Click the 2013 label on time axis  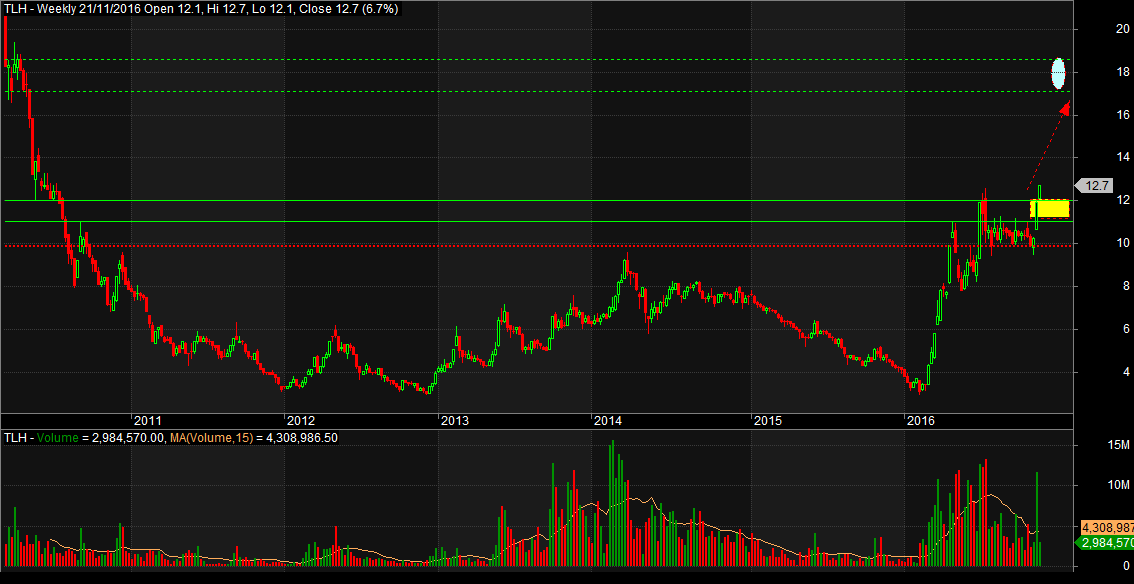click(454, 420)
